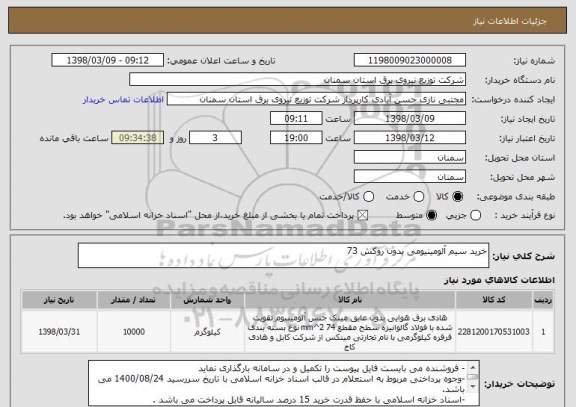The image size is (576, 407).
Task: Choose the جزیی purchase process option
Action: pos(475,216)
